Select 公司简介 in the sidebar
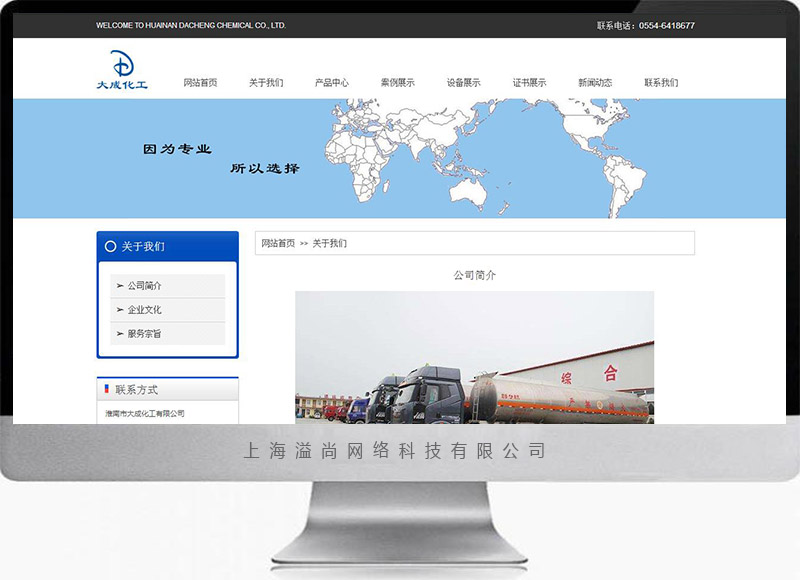The width and height of the screenshot is (800, 580). coord(145,286)
